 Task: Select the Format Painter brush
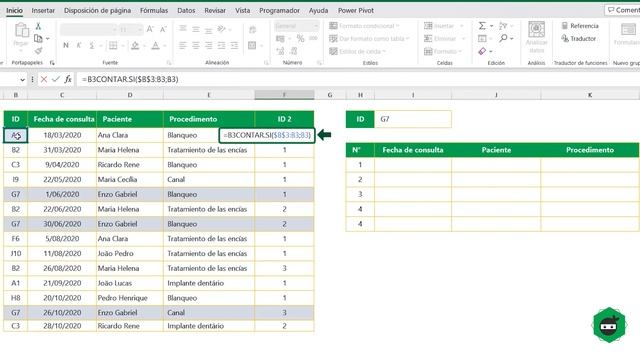coord(38,51)
